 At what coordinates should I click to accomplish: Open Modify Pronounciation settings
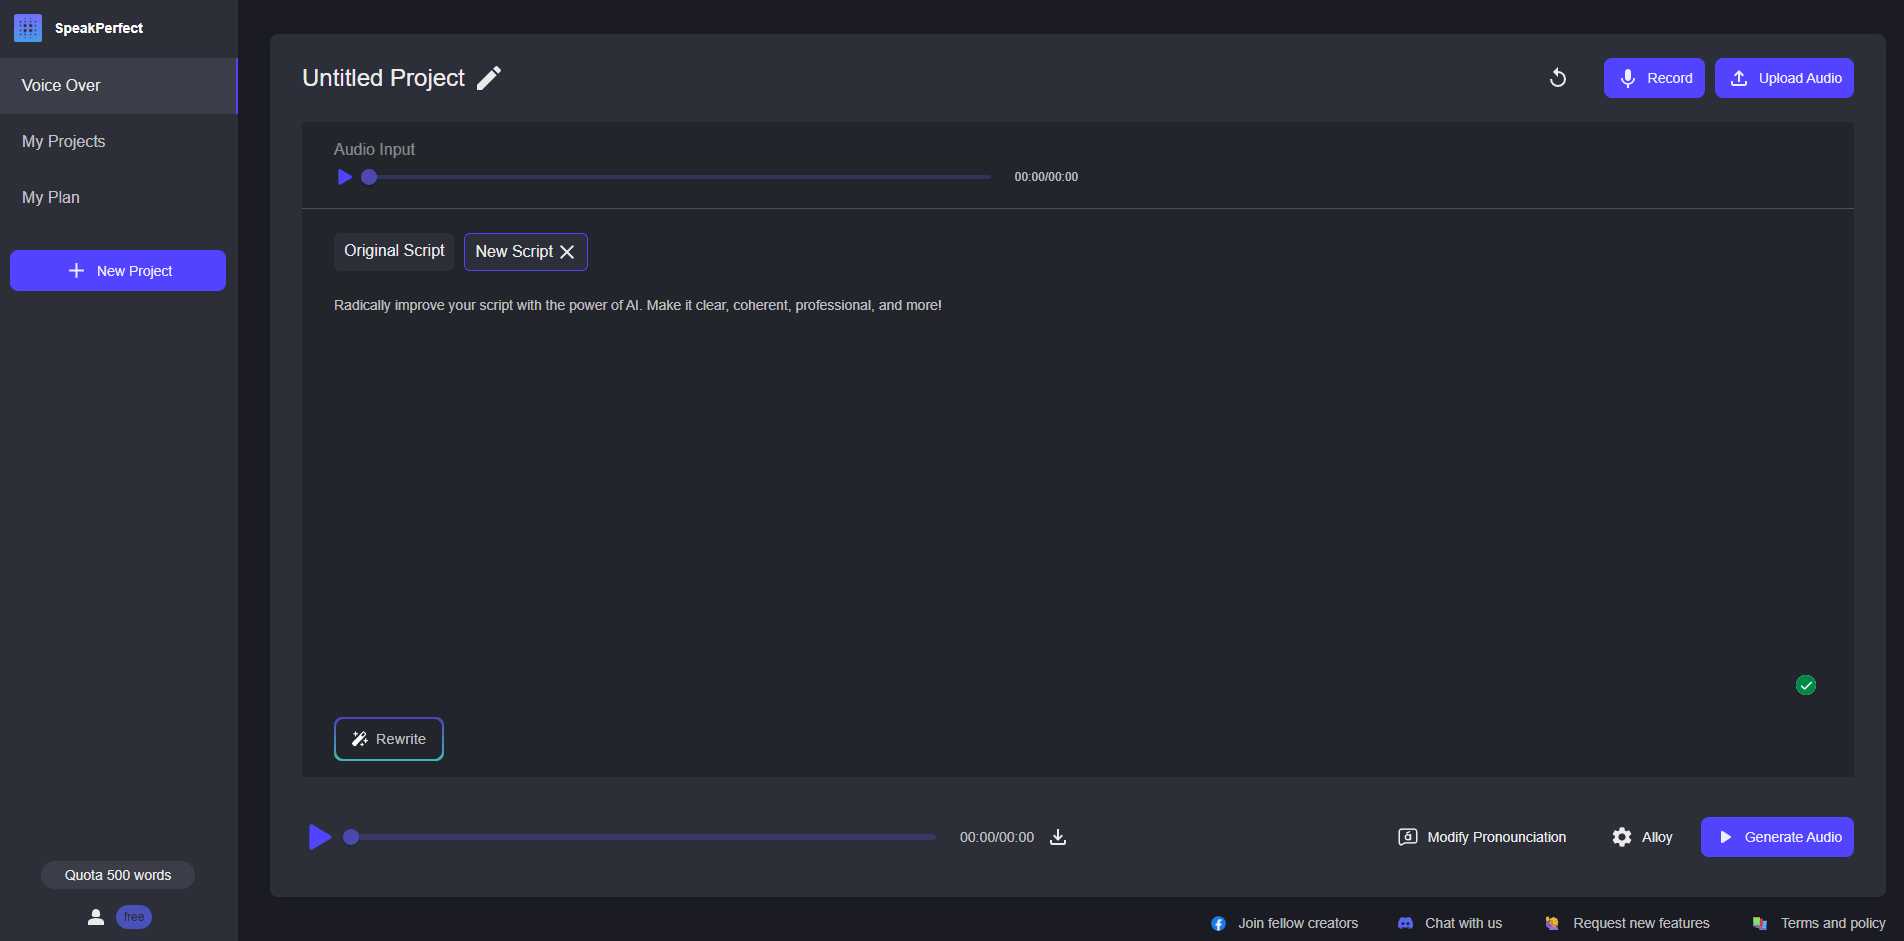click(1482, 837)
